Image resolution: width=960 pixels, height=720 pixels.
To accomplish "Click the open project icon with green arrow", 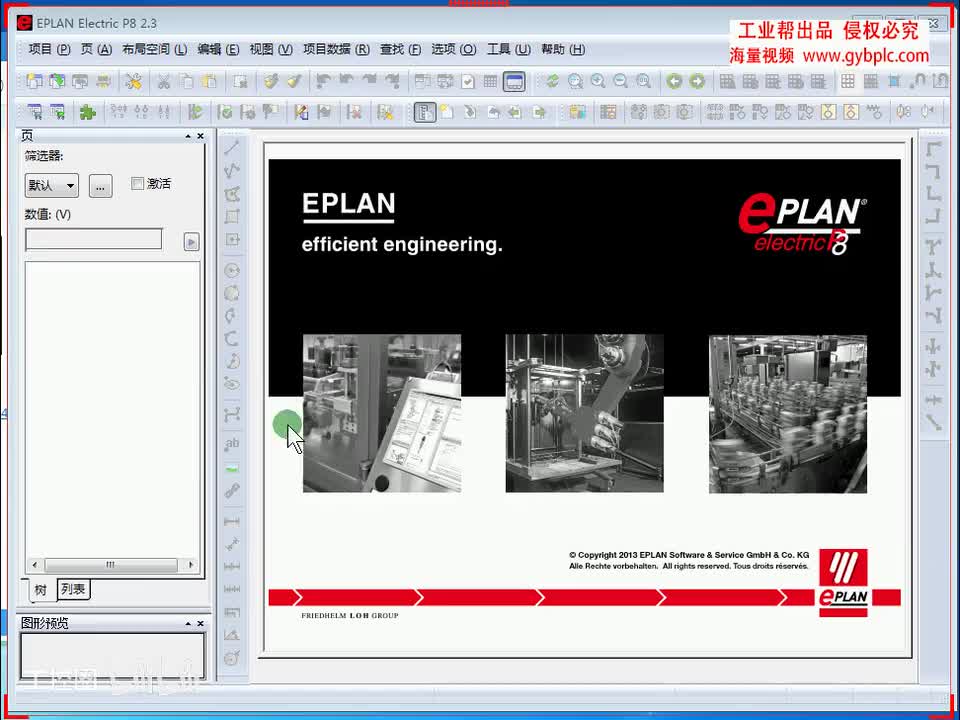I will pyautogui.click(x=58, y=81).
